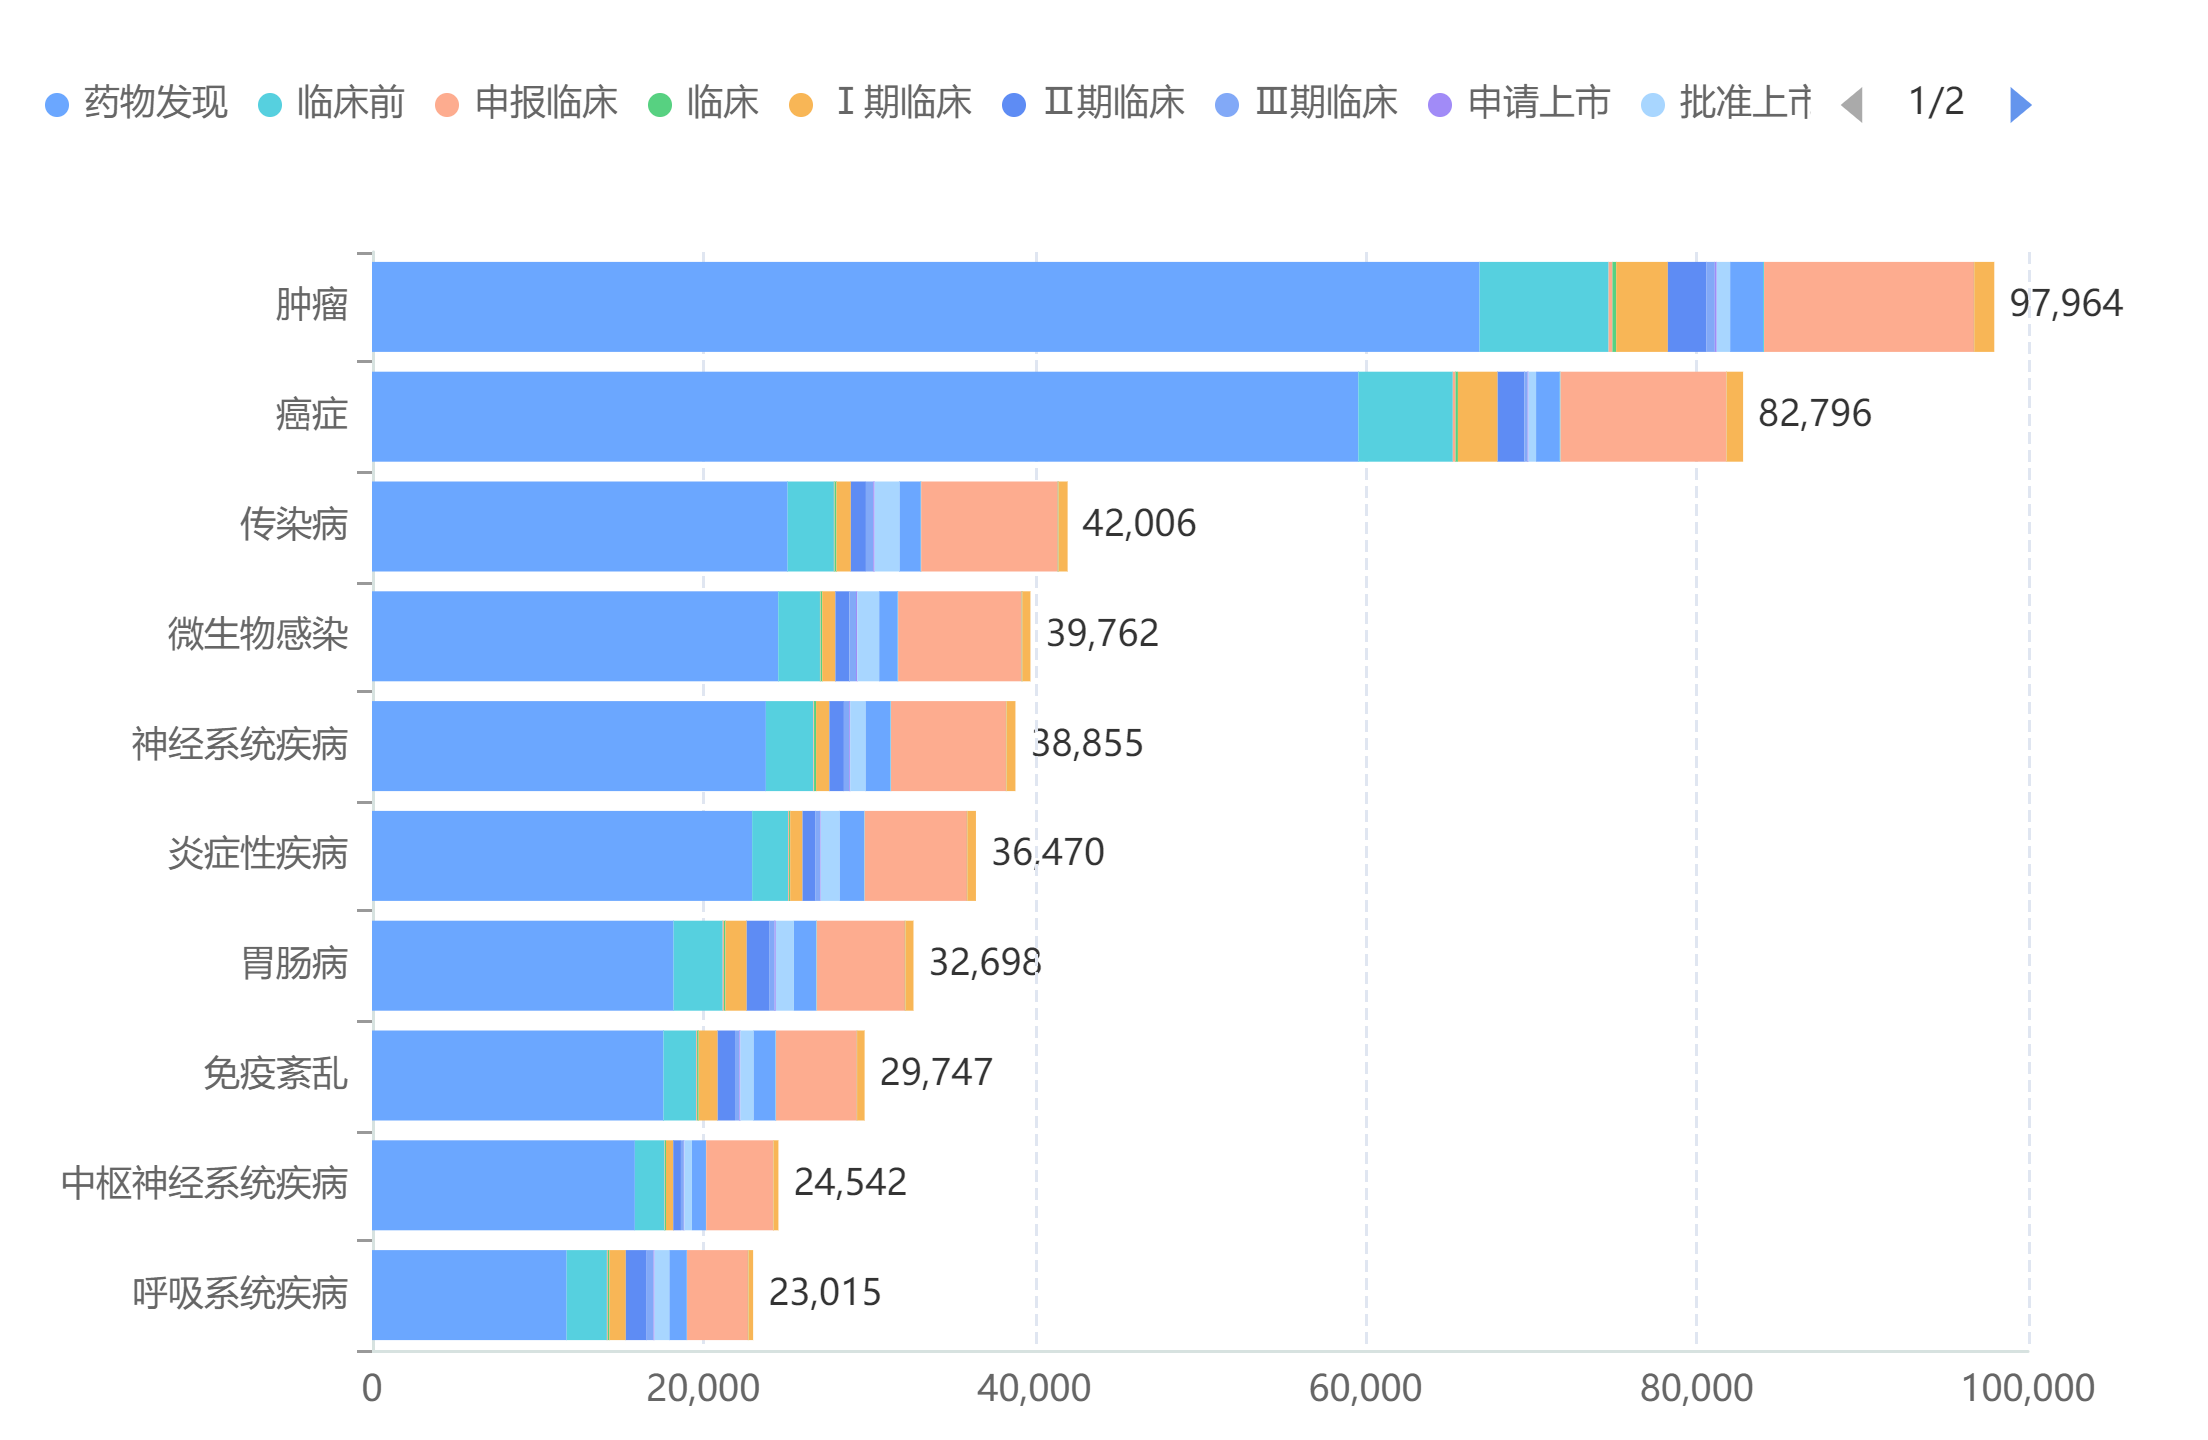Click the 呼吸系统疾病 bar's blue segment

click(x=469, y=1295)
